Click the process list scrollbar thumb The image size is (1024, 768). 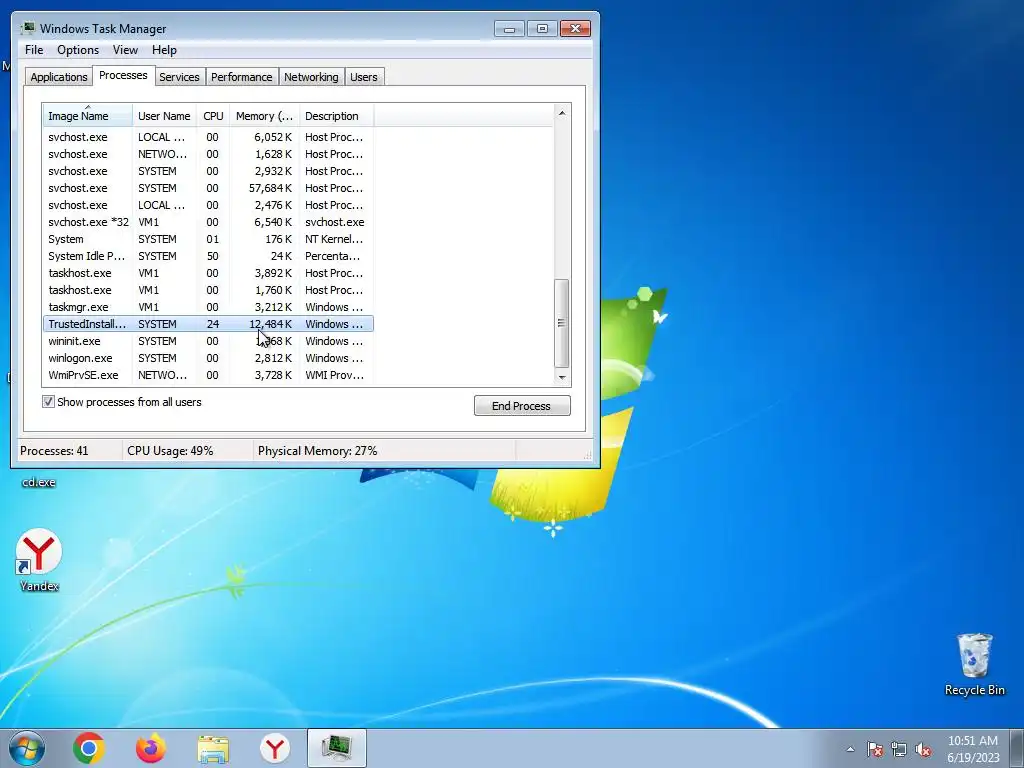tap(562, 323)
